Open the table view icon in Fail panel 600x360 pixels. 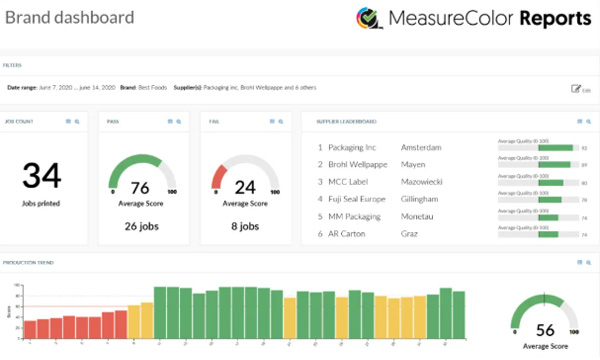272,121
